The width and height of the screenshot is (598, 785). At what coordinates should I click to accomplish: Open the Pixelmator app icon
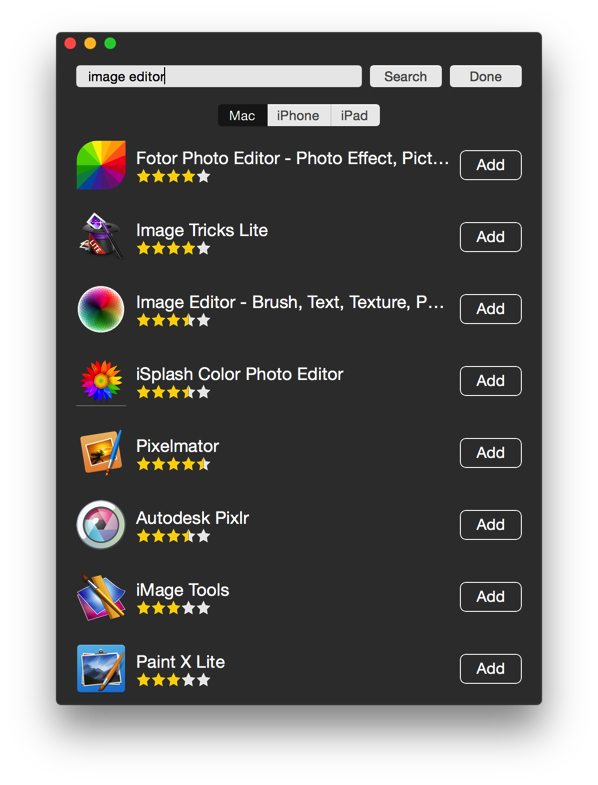pos(101,453)
